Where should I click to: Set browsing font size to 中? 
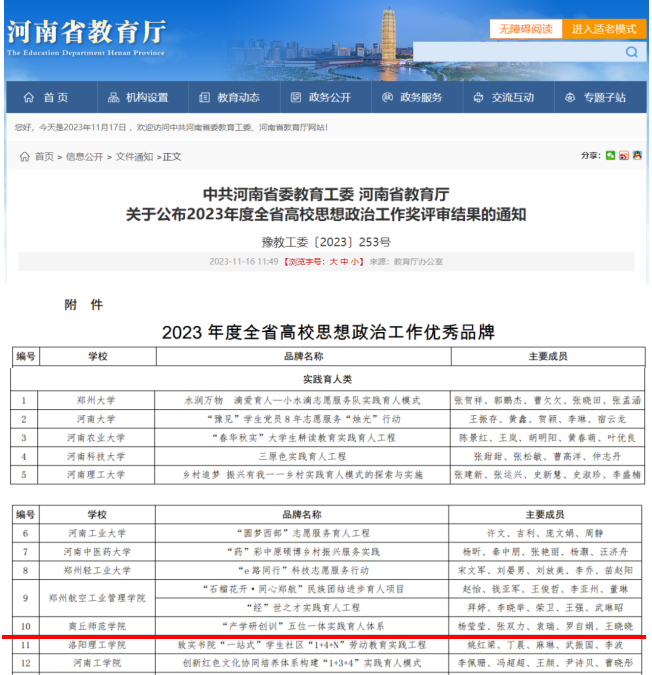point(344,262)
